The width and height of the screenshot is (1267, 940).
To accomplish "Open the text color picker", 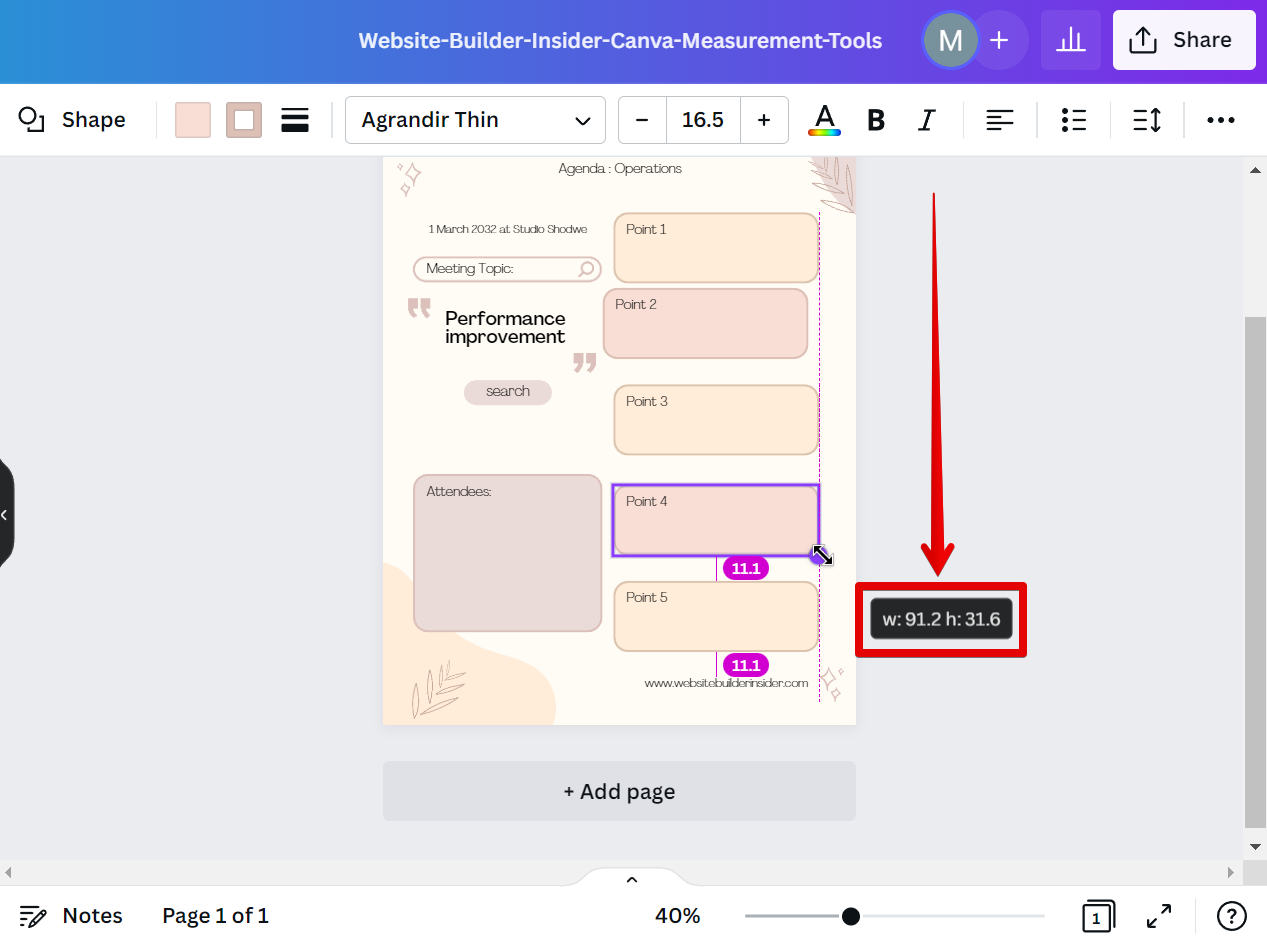I will 824,120.
